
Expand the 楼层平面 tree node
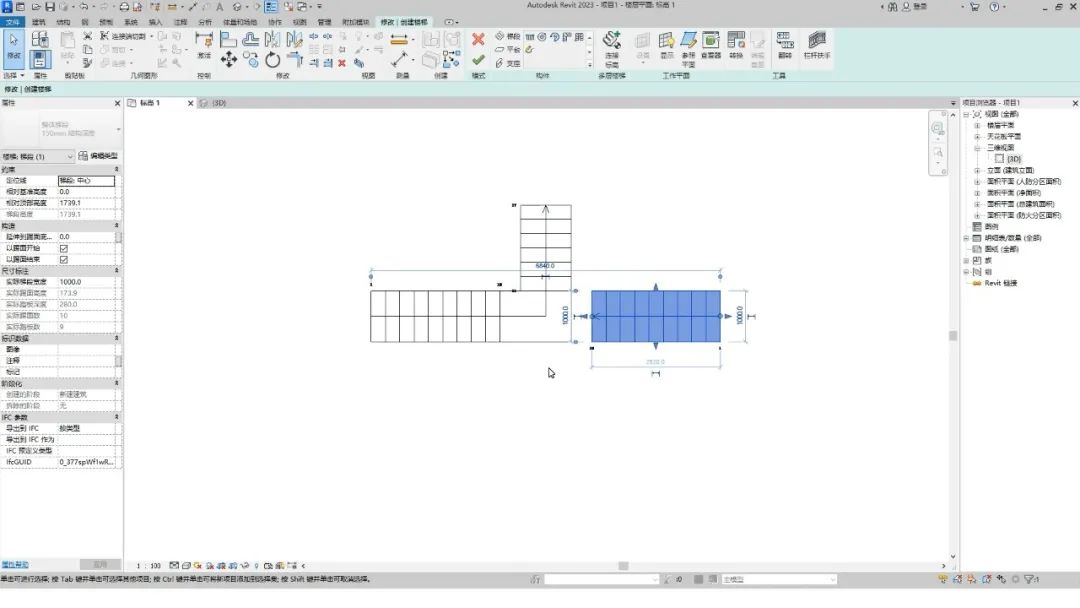pos(977,126)
